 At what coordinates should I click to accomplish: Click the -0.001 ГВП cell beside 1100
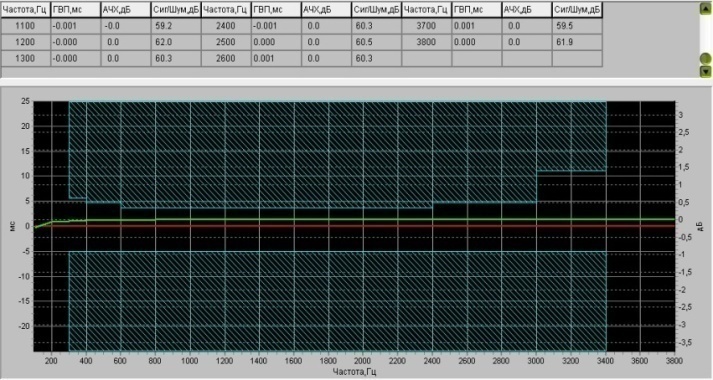click(75, 26)
